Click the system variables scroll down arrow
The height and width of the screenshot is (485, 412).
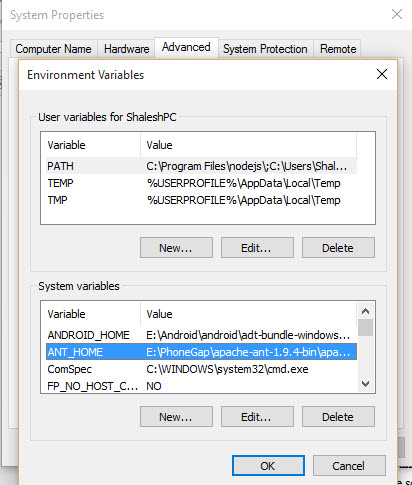coord(366,384)
